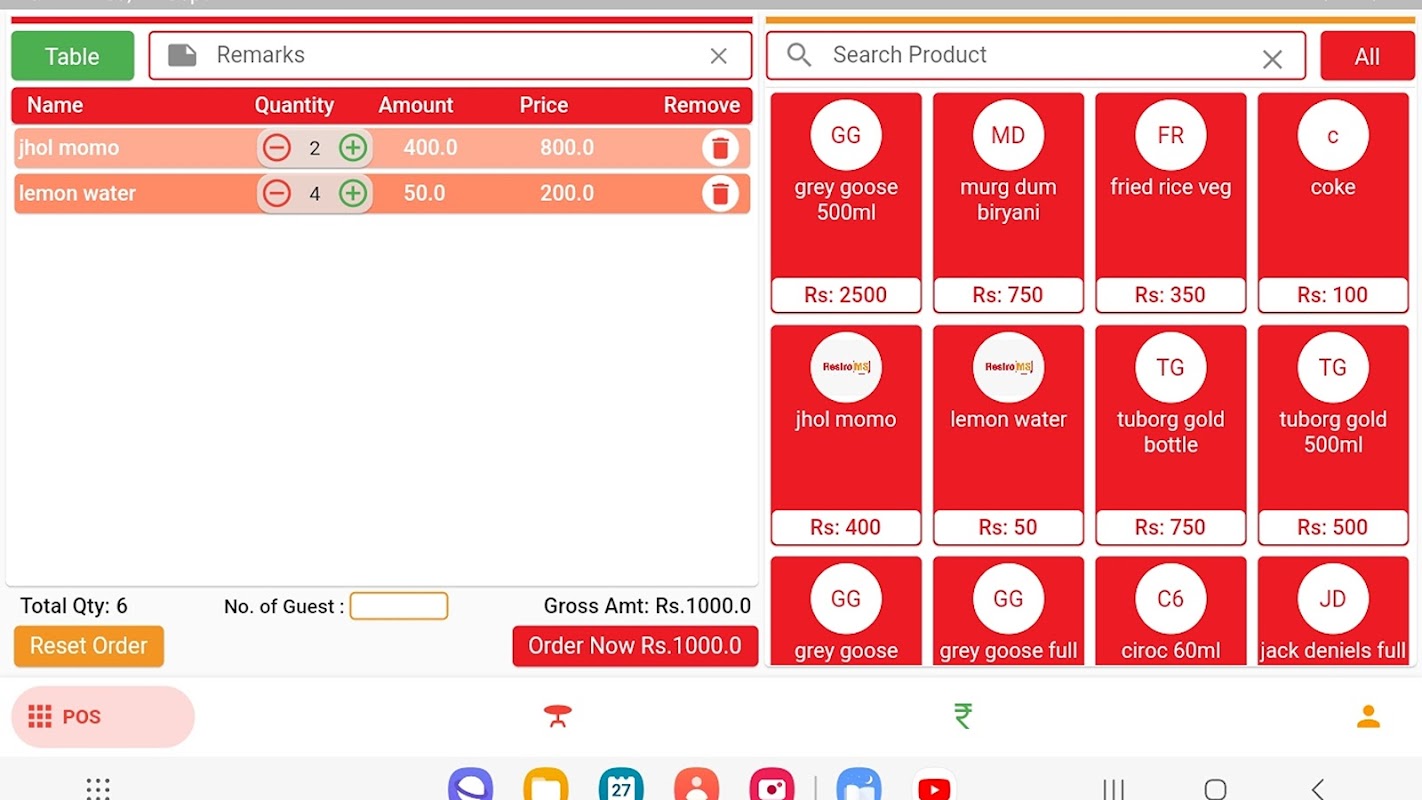This screenshot has width=1422, height=800.
Task: Click the Amount column header
Action: coord(416,105)
